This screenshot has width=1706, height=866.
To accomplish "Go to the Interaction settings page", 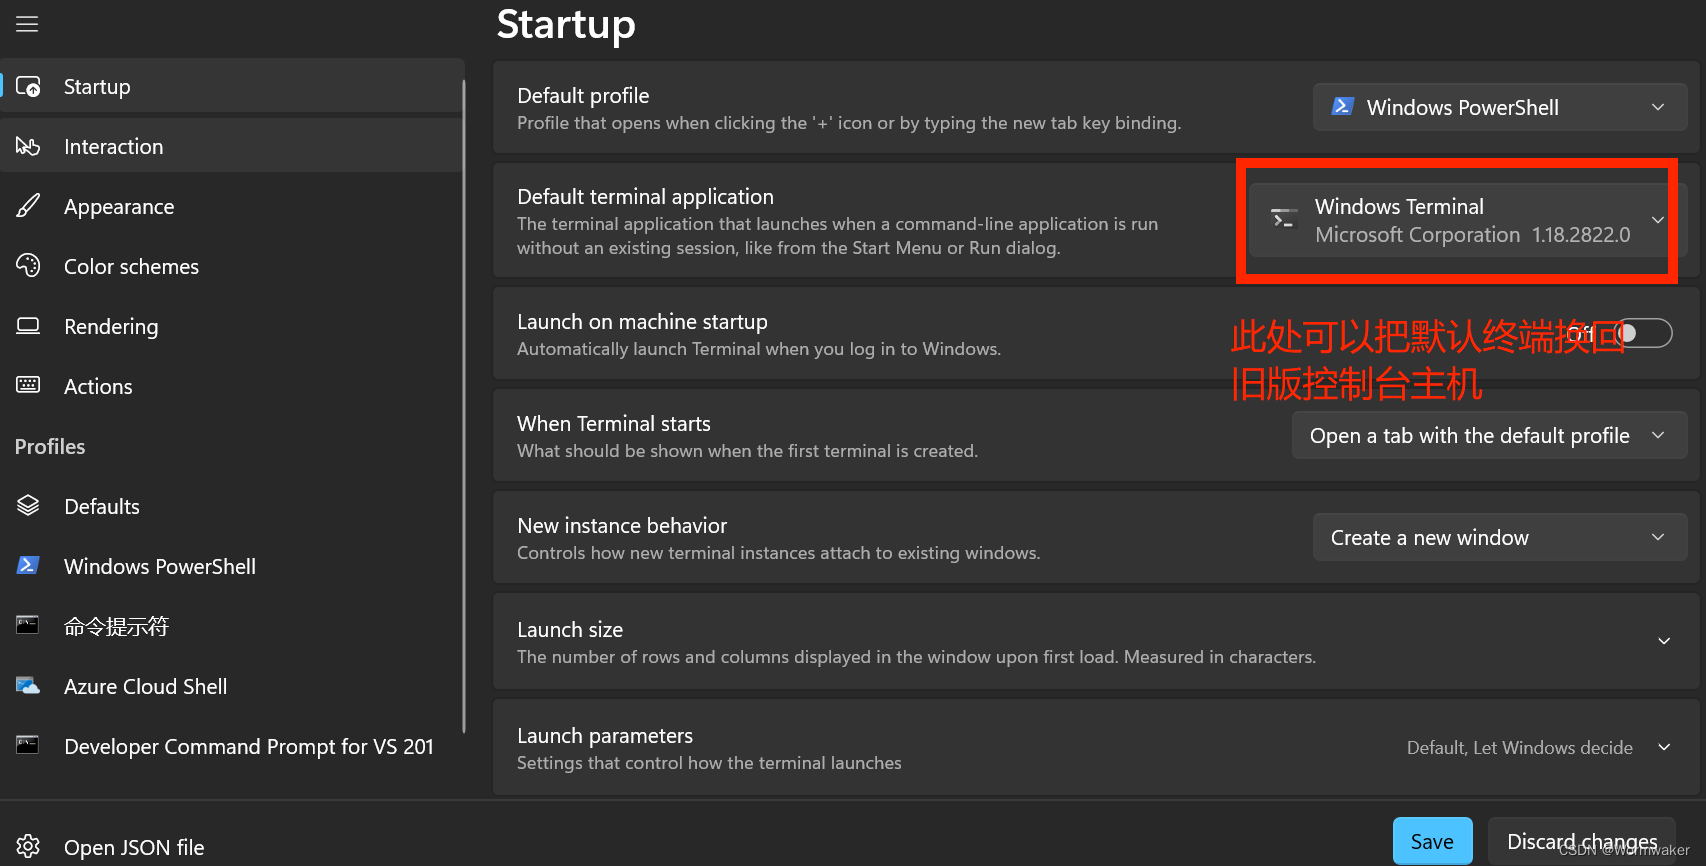I will 232,146.
